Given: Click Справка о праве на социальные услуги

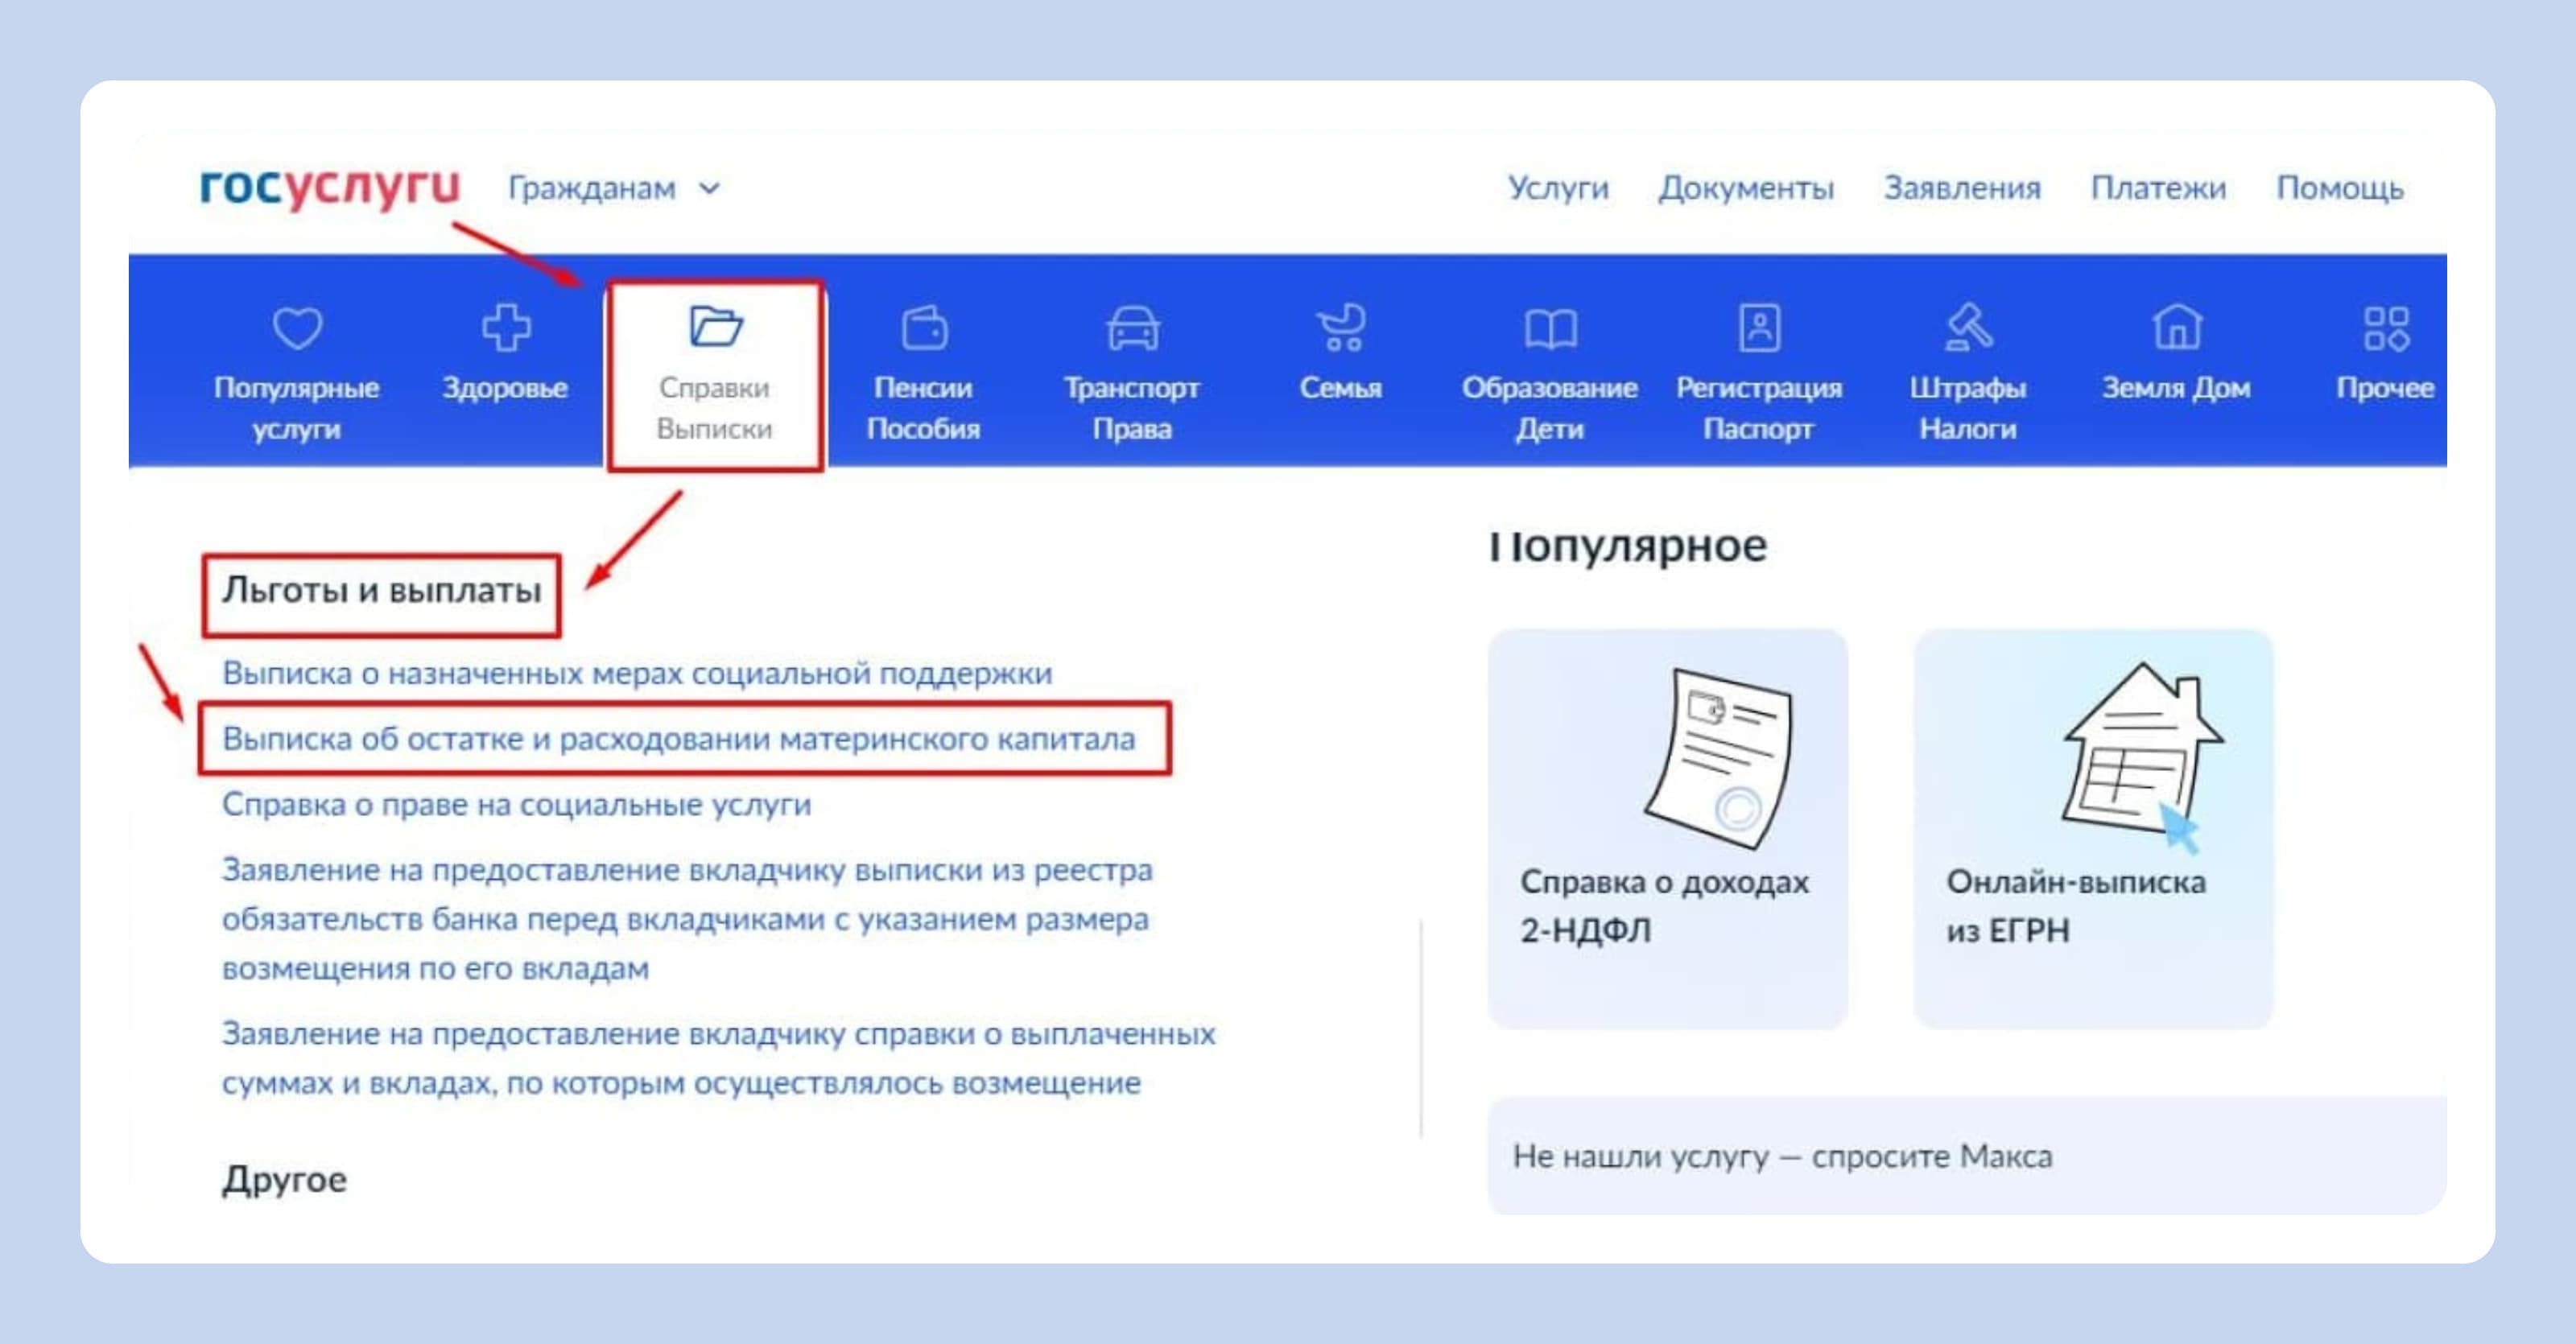Looking at the screenshot, I should point(516,804).
